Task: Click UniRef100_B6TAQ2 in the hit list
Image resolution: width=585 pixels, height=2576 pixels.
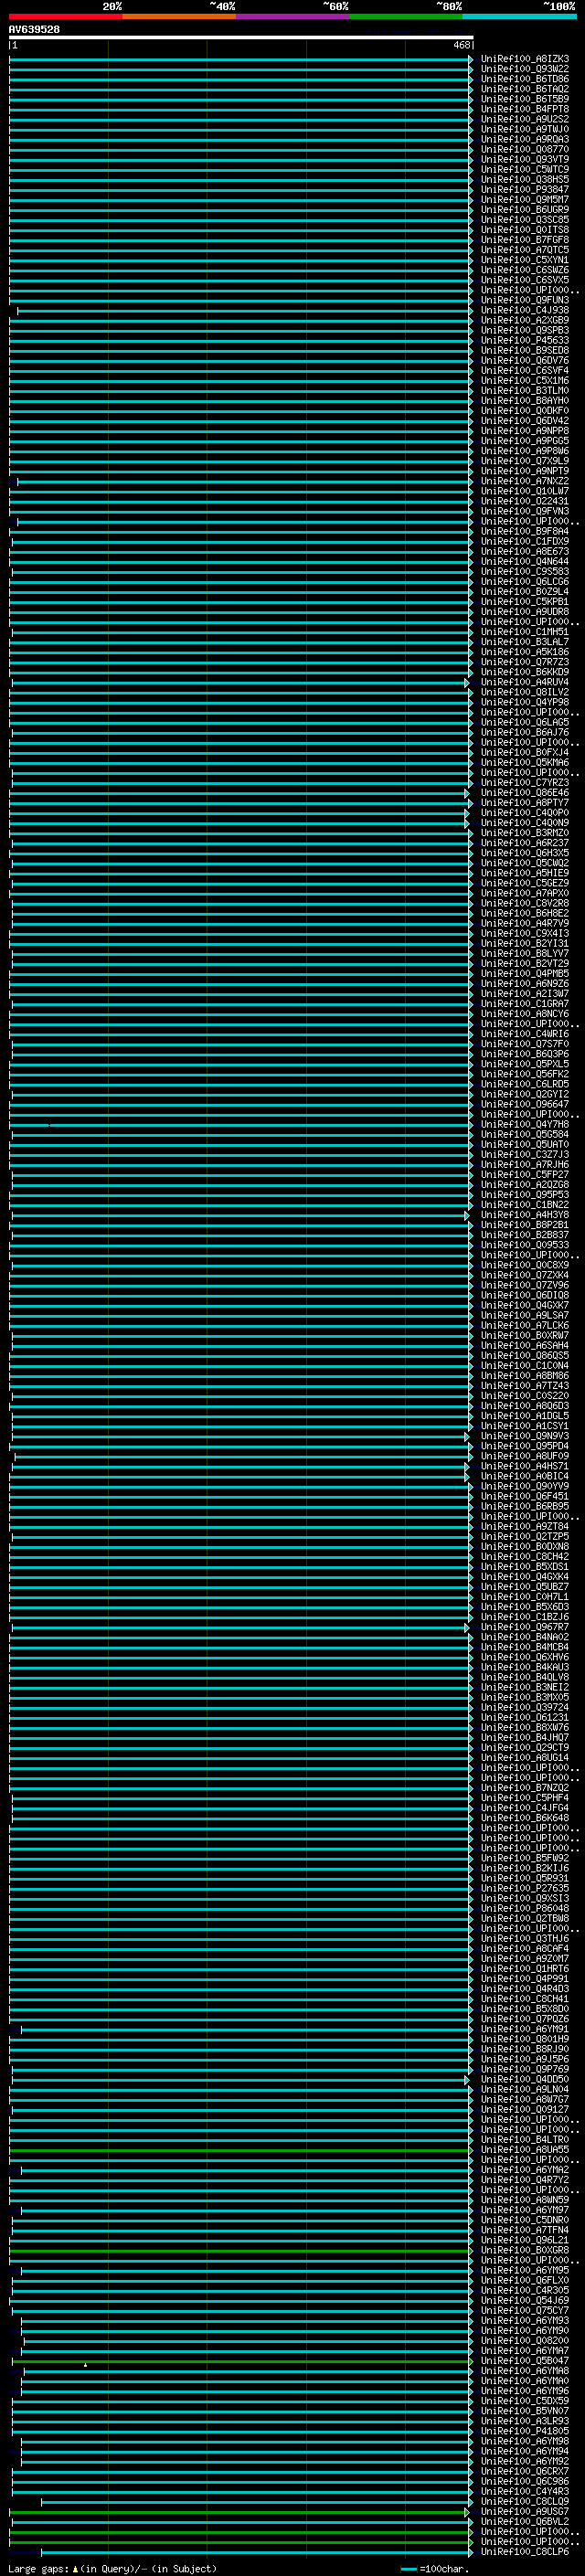Action: [525, 89]
